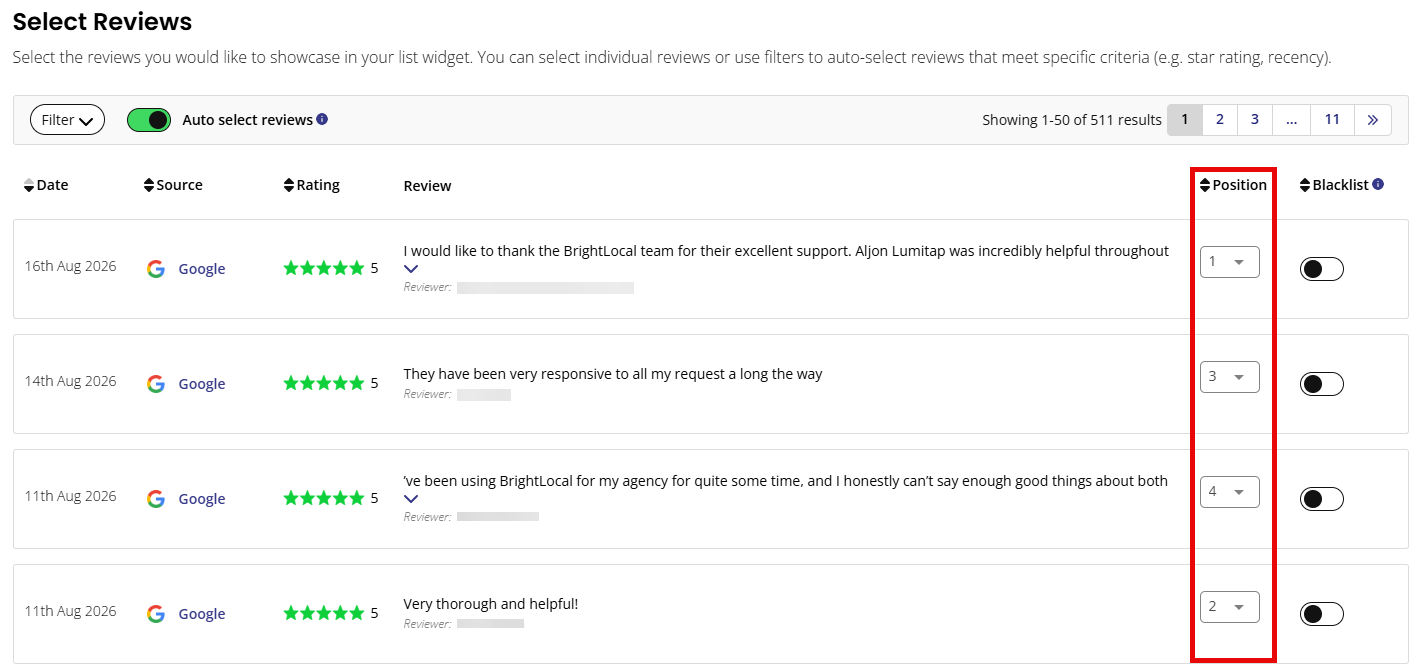Sort reviews by Position column arrows
Viewport: 1412px width, 669px height.
1205,185
